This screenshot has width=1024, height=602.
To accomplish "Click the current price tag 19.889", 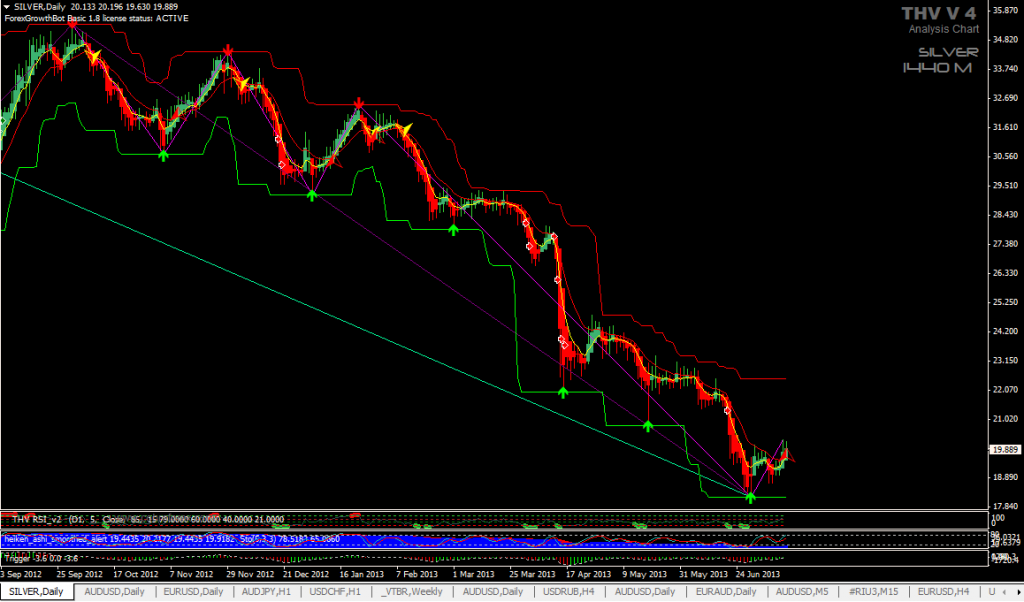I will pos(1006,450).
